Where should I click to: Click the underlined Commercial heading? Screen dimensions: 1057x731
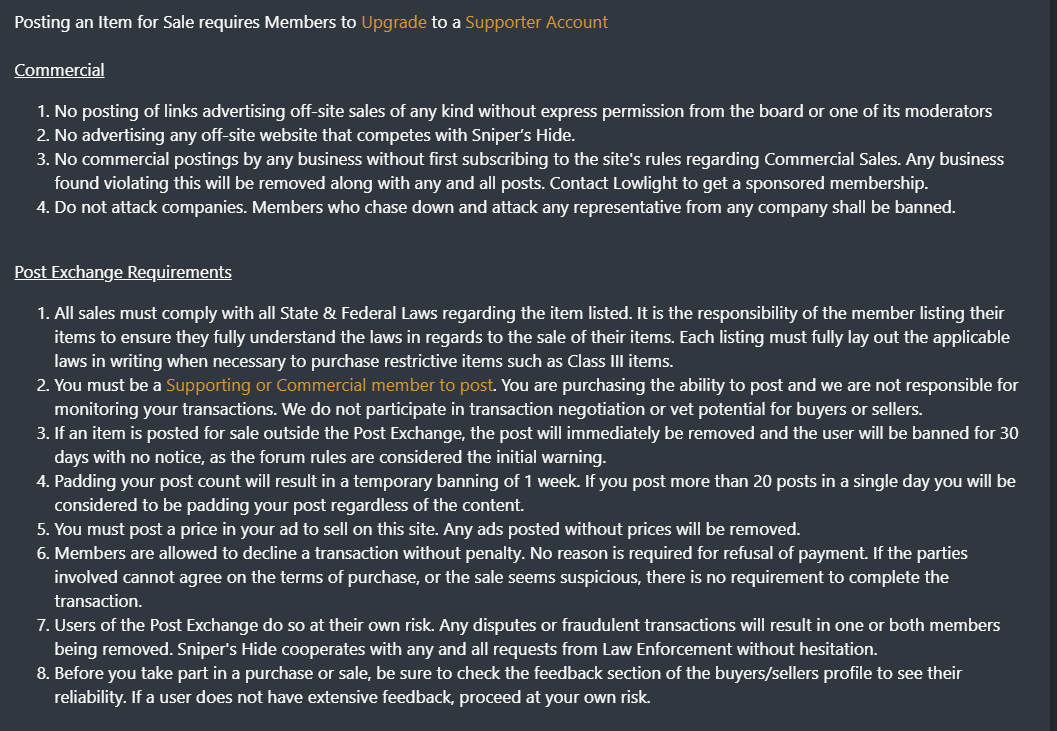click(59, 70)
